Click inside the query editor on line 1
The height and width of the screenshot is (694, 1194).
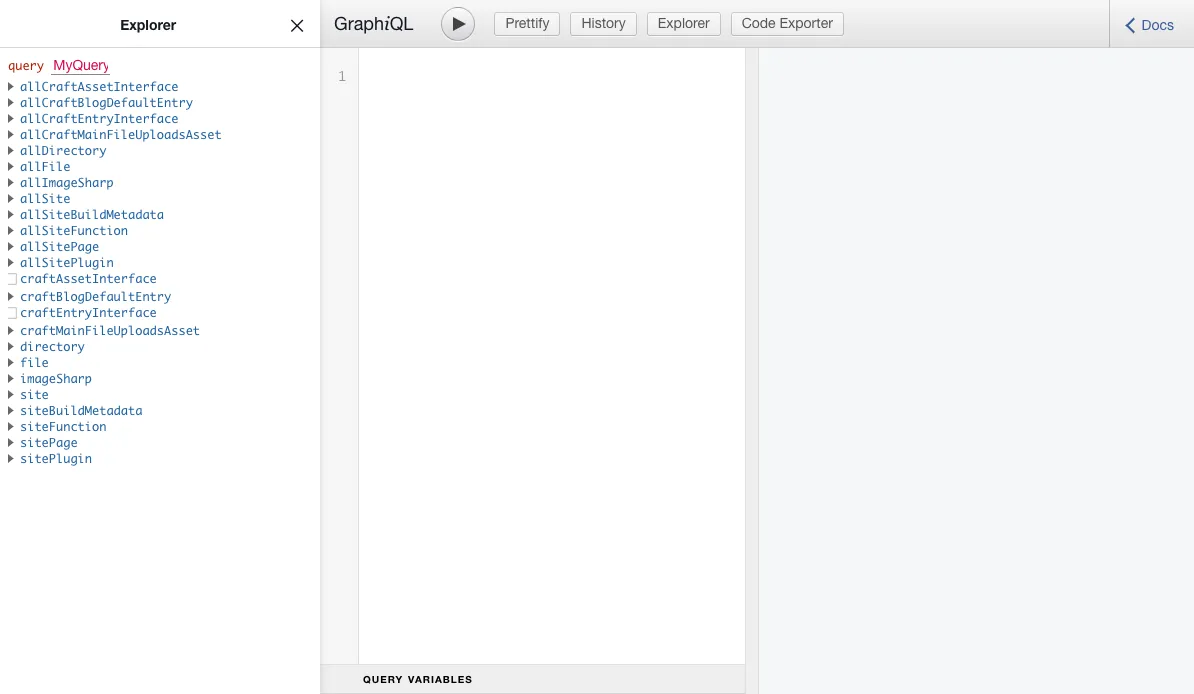[x=551, y=76]
